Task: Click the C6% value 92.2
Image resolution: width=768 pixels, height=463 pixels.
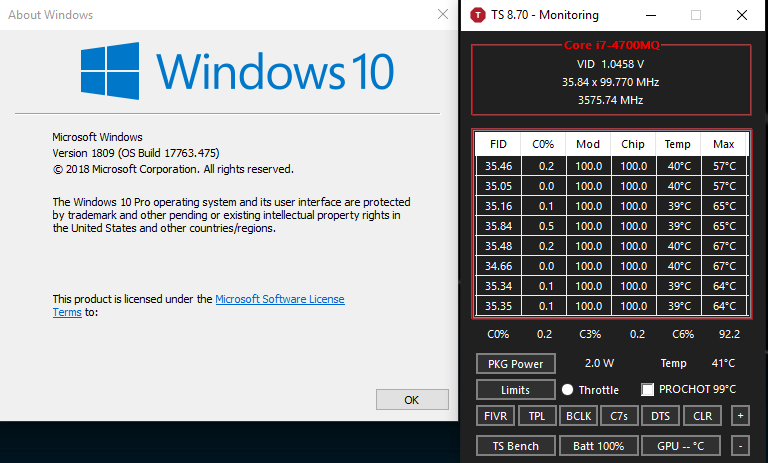Action: point(729,334)
